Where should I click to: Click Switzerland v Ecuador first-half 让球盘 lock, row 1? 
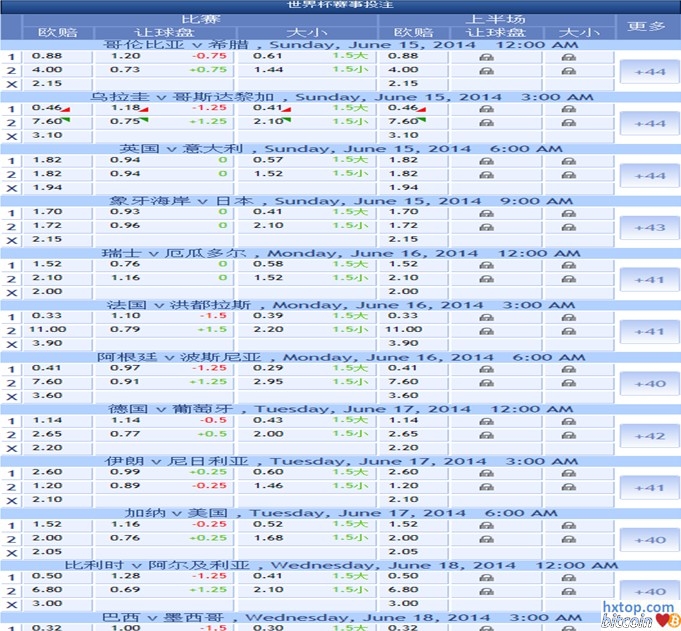(x=486, y=265)
